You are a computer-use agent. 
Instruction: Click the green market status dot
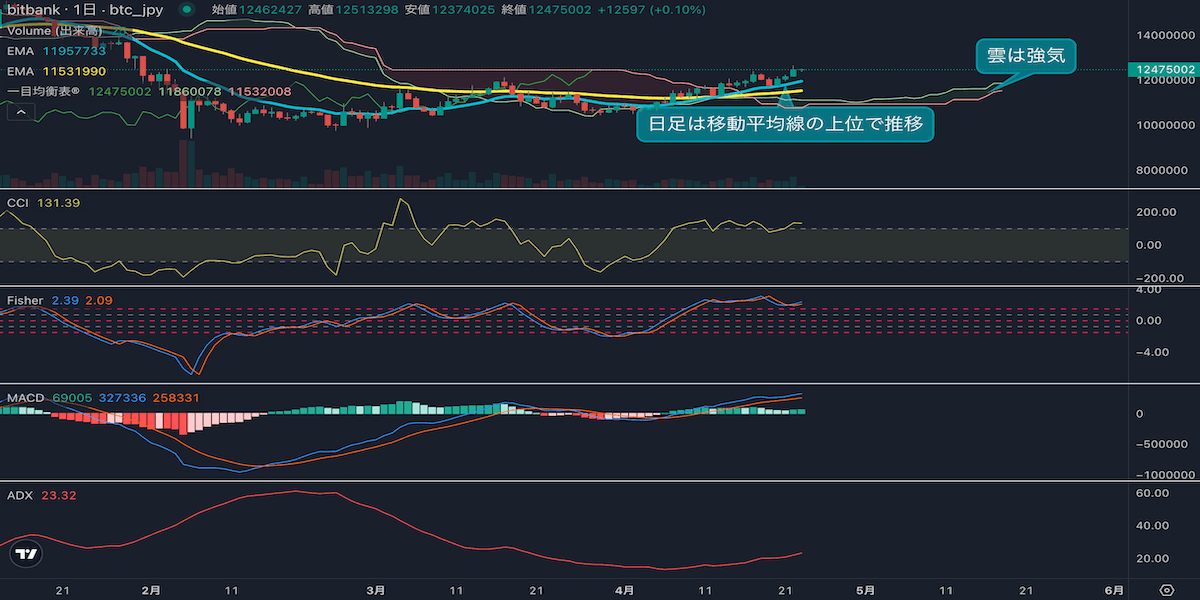point(188,10)
